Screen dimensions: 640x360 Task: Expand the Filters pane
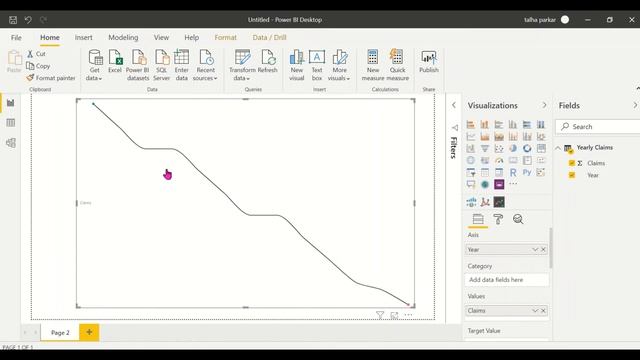pyautogui.click(x=454, y=105)
